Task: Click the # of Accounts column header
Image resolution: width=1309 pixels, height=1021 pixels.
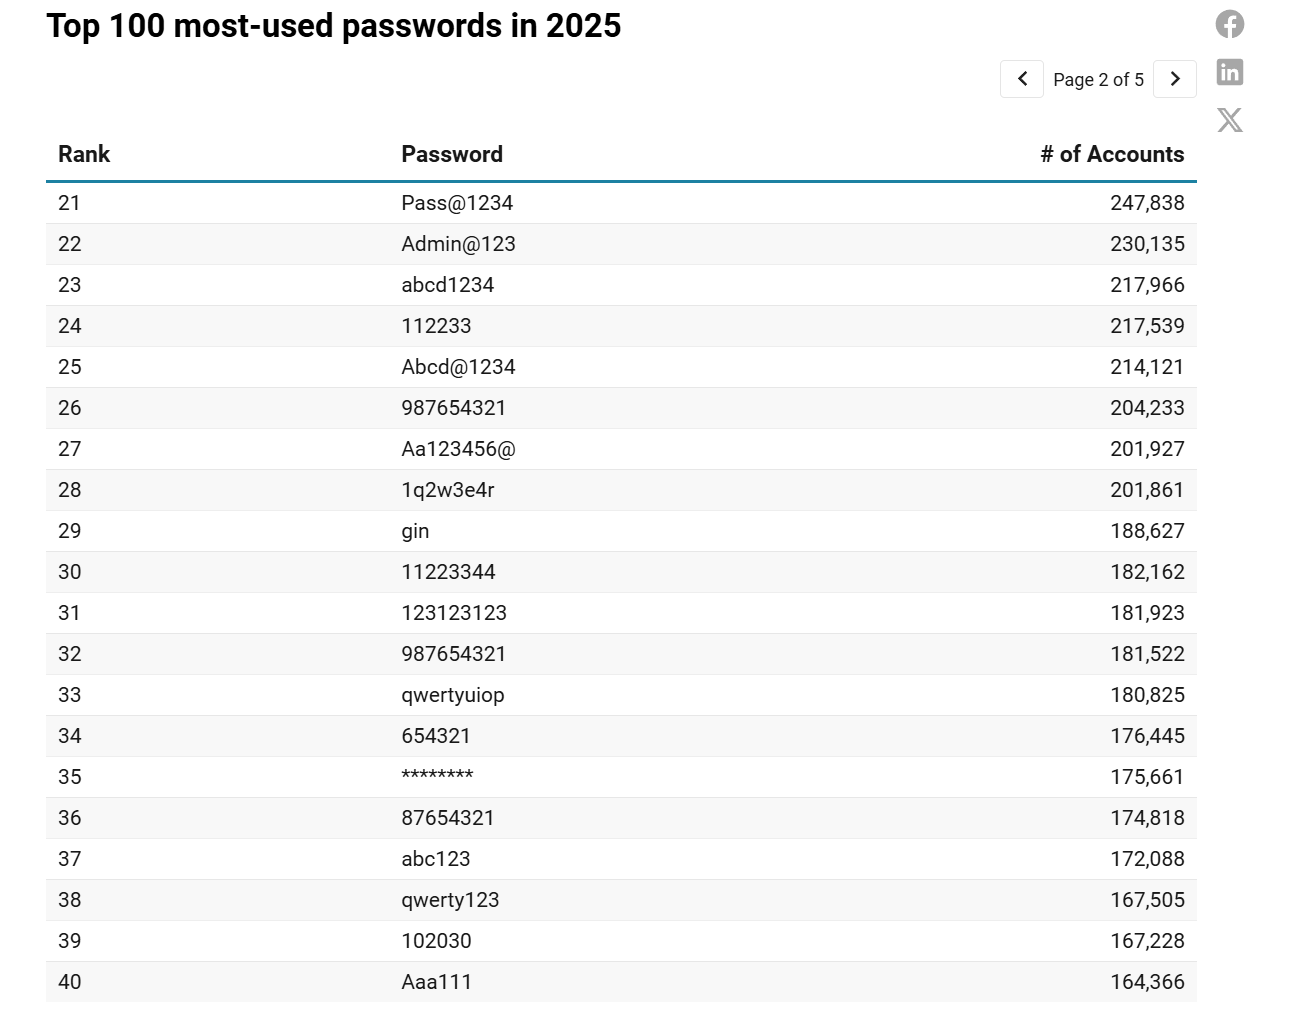Action: 1112,154
